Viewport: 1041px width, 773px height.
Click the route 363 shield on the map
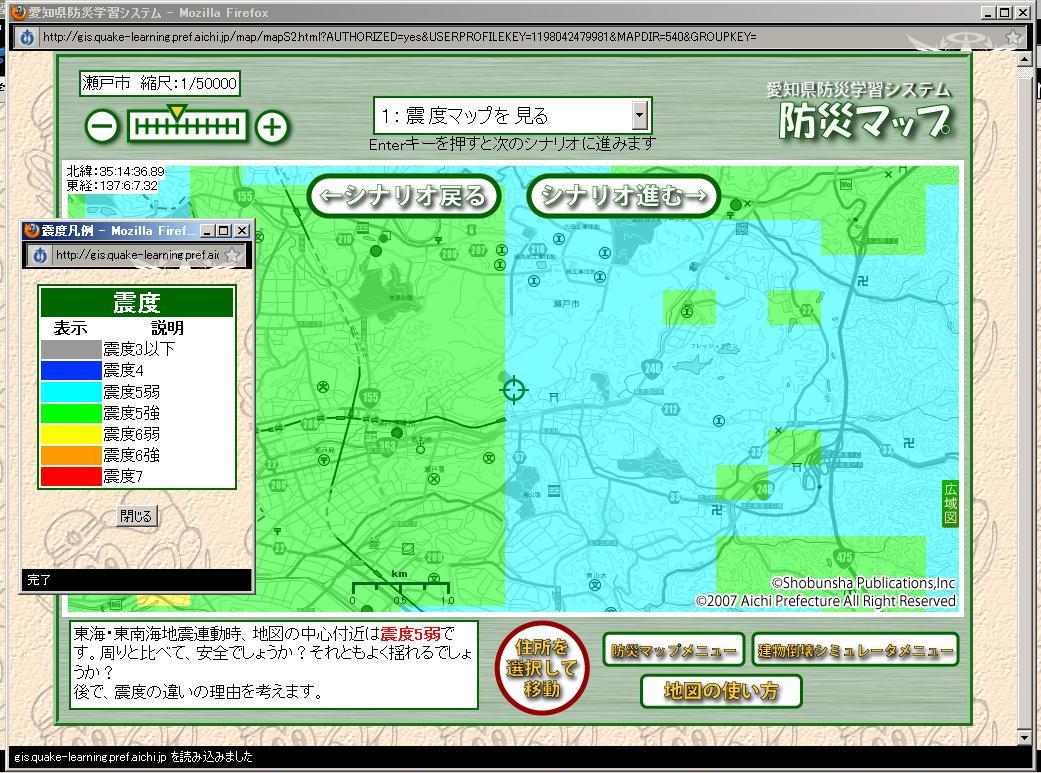pos(387,446)
